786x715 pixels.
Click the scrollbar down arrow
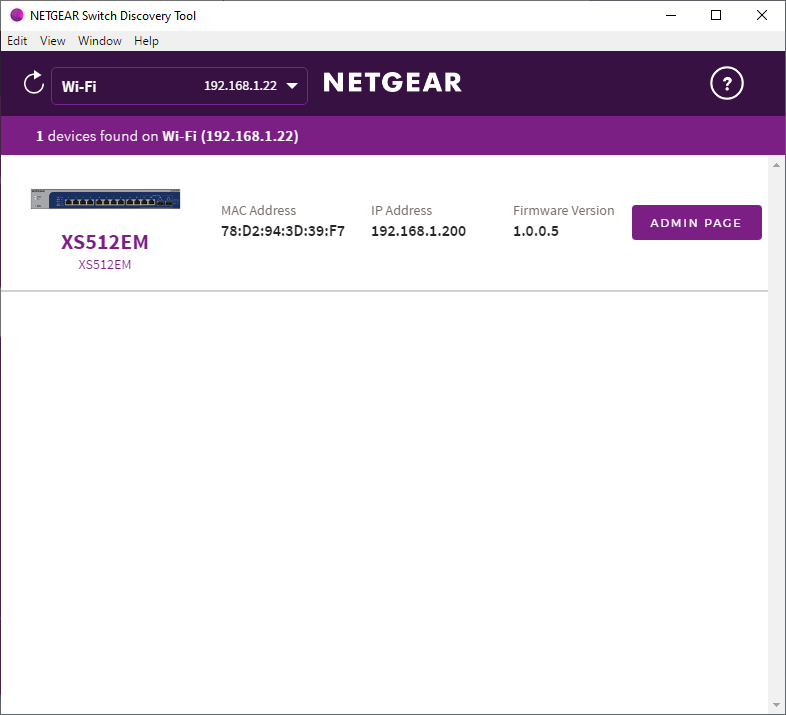click(x=776, y=704)
